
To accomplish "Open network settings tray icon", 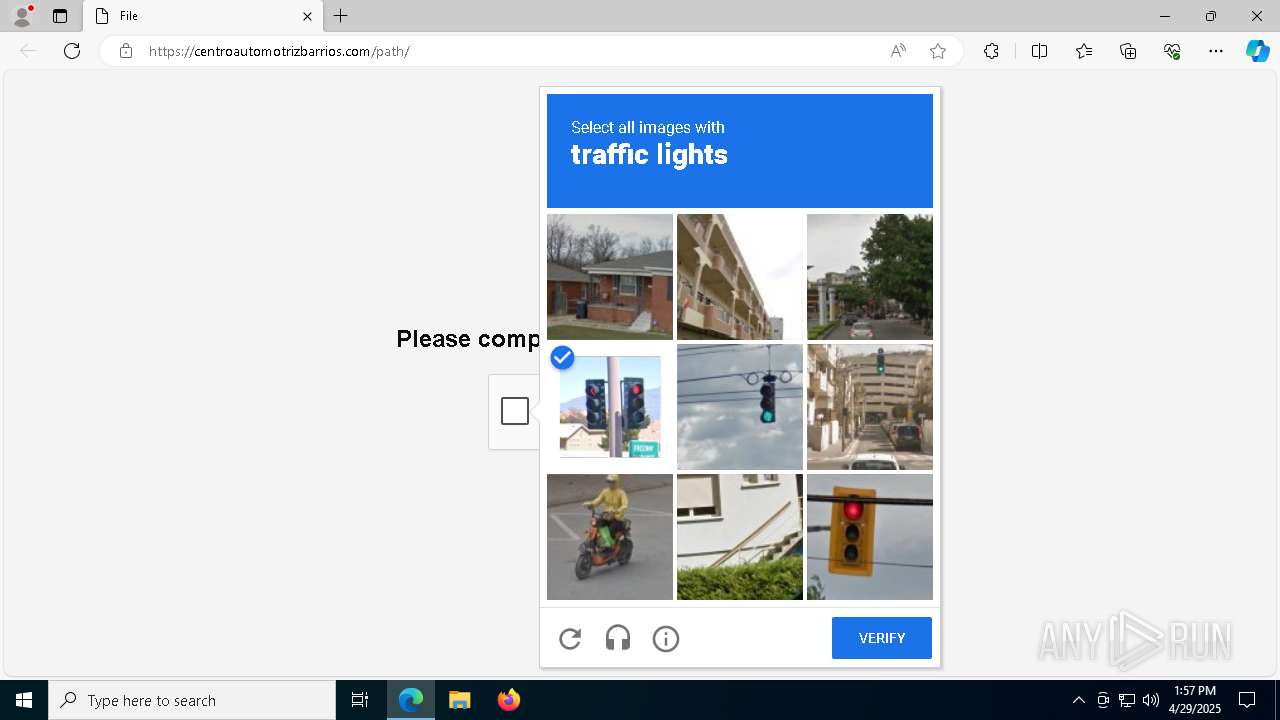I will [1127, 700].
